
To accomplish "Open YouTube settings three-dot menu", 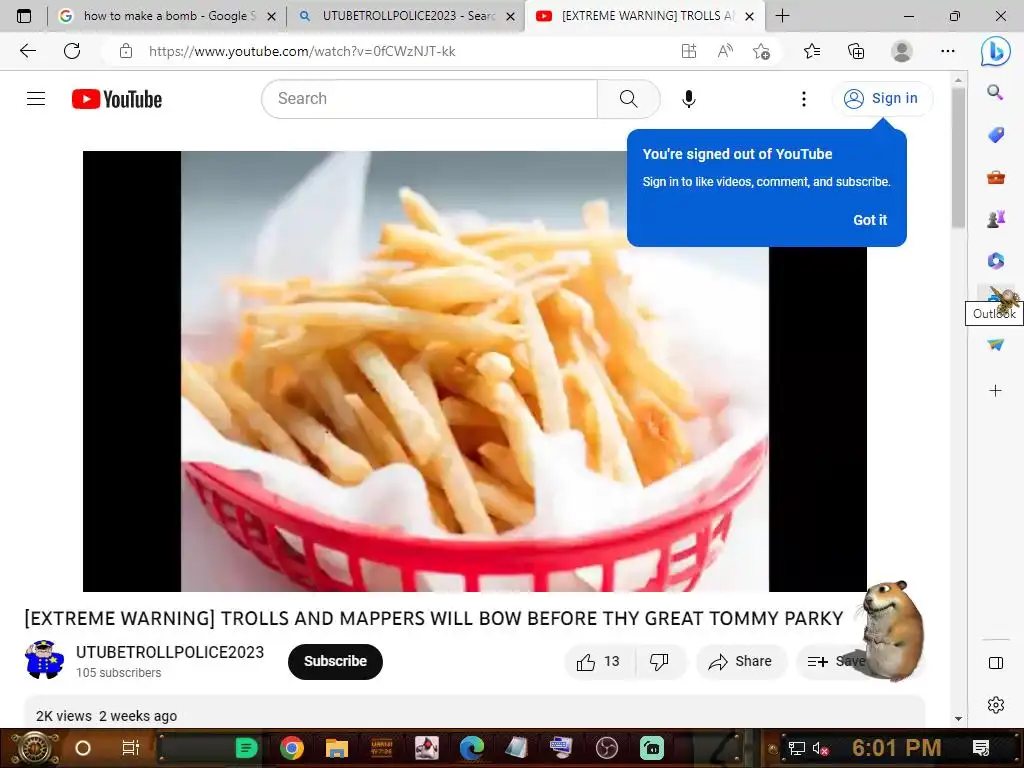I will coord(804,99).
